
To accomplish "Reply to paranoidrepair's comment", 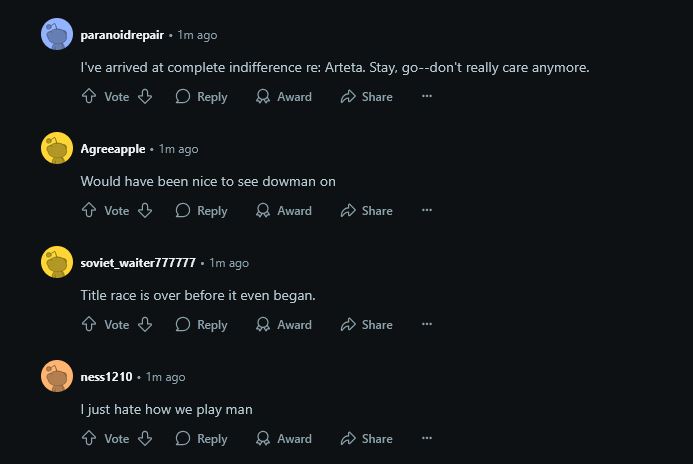I will 201,96.
